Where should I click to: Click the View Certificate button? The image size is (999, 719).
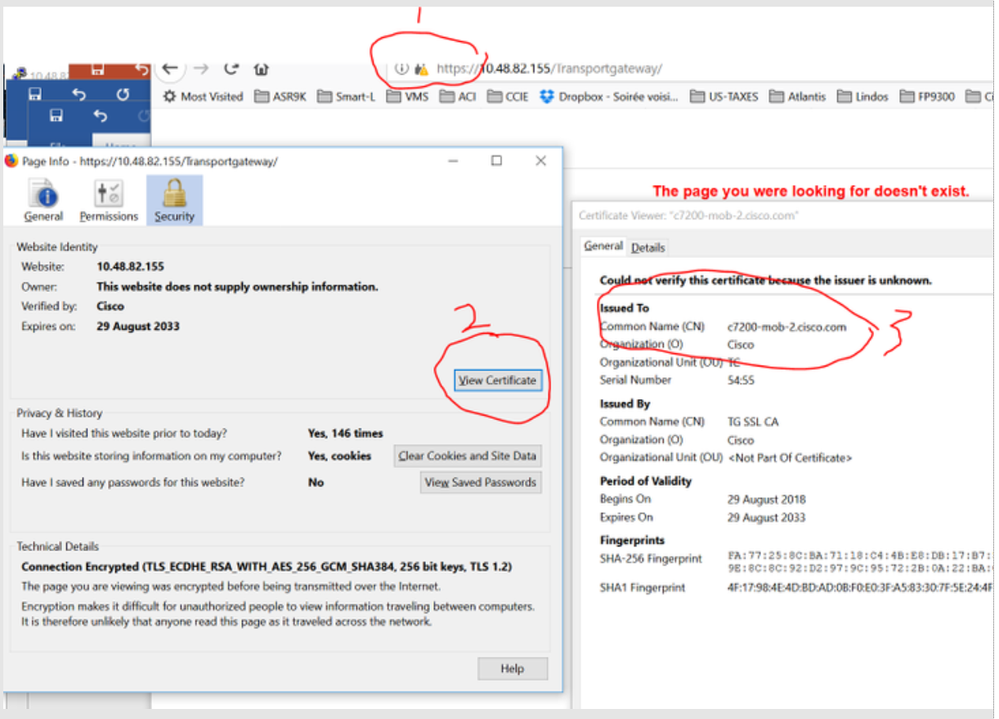coord(498,380)
